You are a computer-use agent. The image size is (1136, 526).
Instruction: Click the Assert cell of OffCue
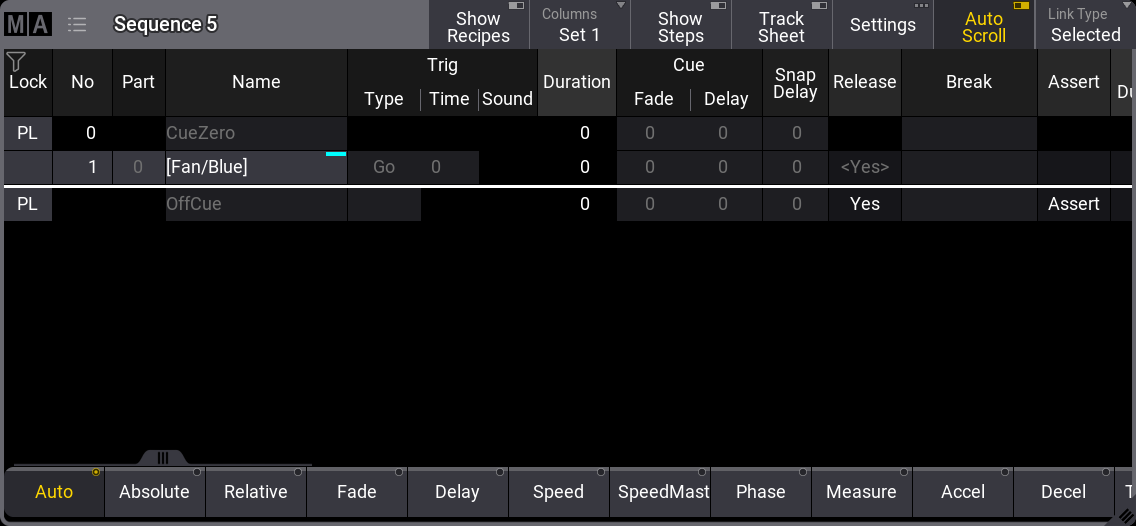pos(1073,204)
